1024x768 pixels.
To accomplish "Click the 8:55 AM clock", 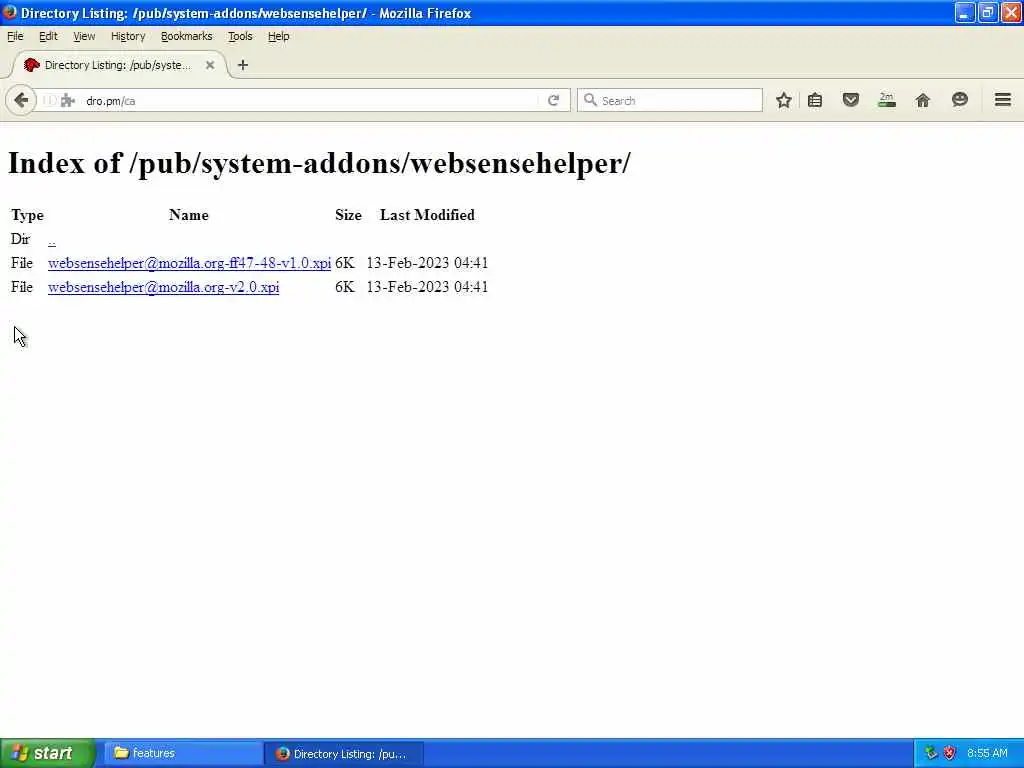I will pyautogui.click(x=987, y=753).
